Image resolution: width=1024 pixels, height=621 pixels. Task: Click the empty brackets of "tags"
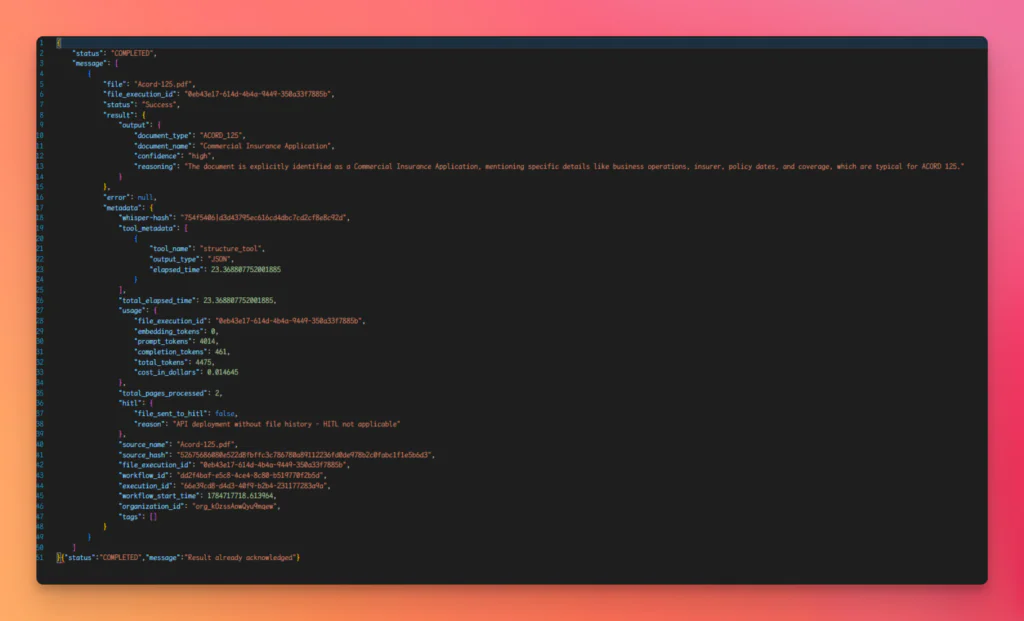point(153,517)
